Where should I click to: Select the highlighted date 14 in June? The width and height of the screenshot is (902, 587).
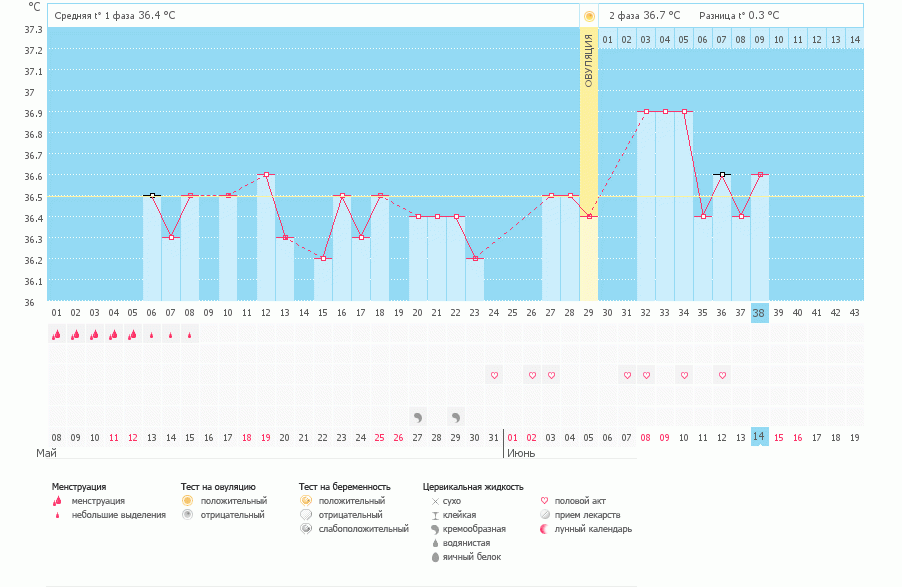click(x=759, y=437)
